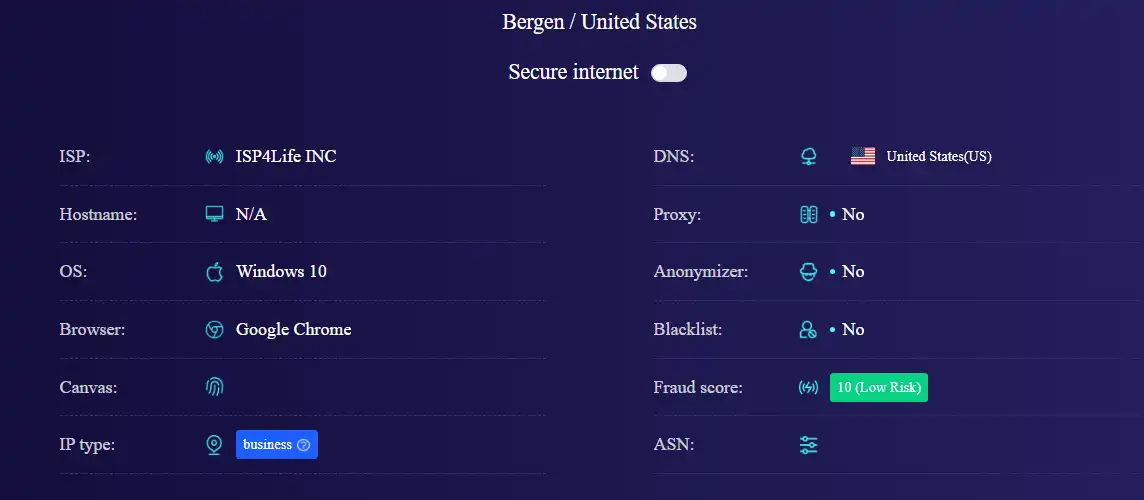Click the Google Chrome browser icon
The image size is (1144, 500).
[x=214, y=330]
